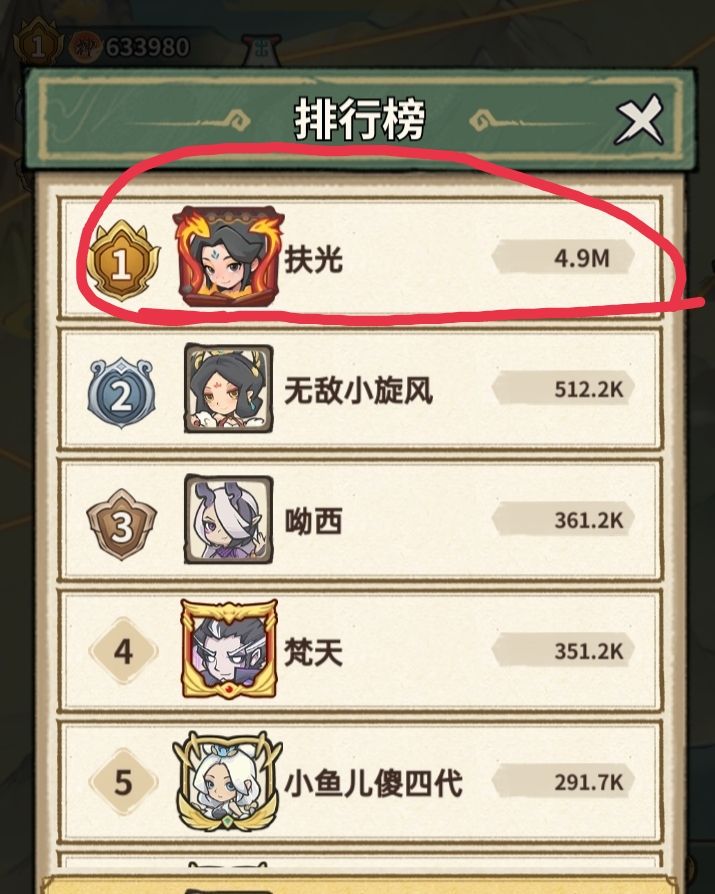Open 无敌小旋风's avatar portrait
This screenshot has width=715, height=894.
pos(228,388)
